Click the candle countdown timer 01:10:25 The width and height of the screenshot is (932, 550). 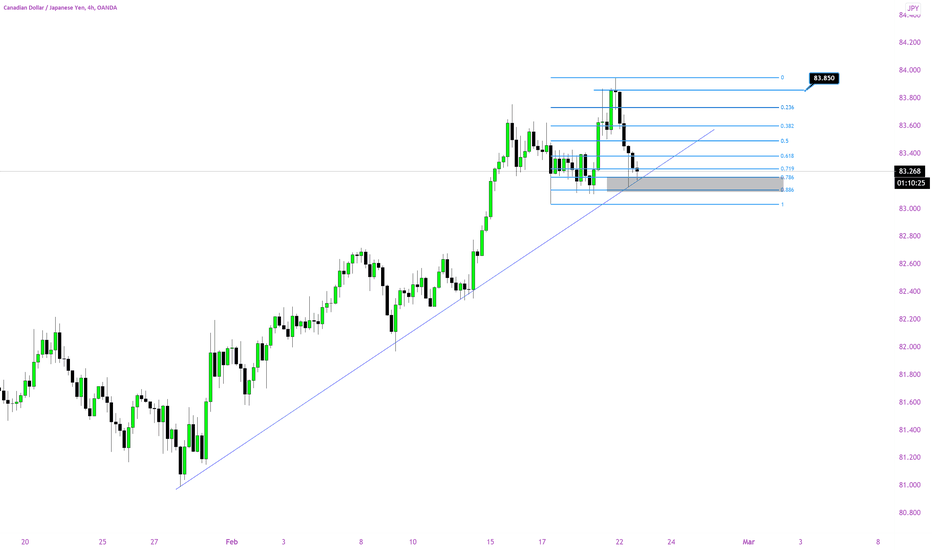click(x=912, y=183)
